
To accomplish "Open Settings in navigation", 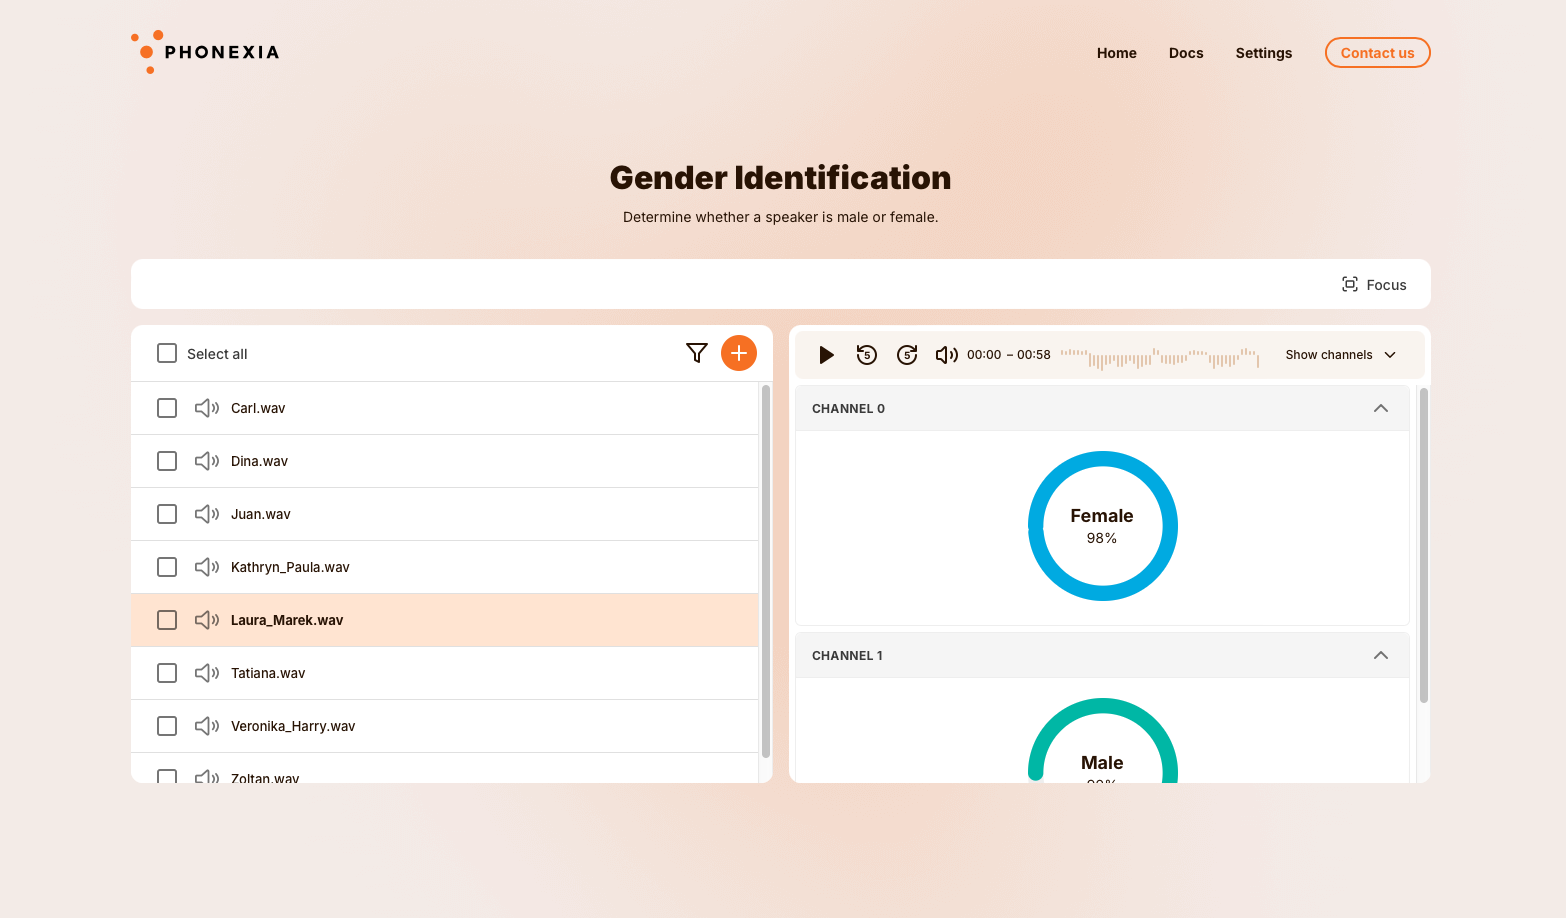I will (1263, 53).
